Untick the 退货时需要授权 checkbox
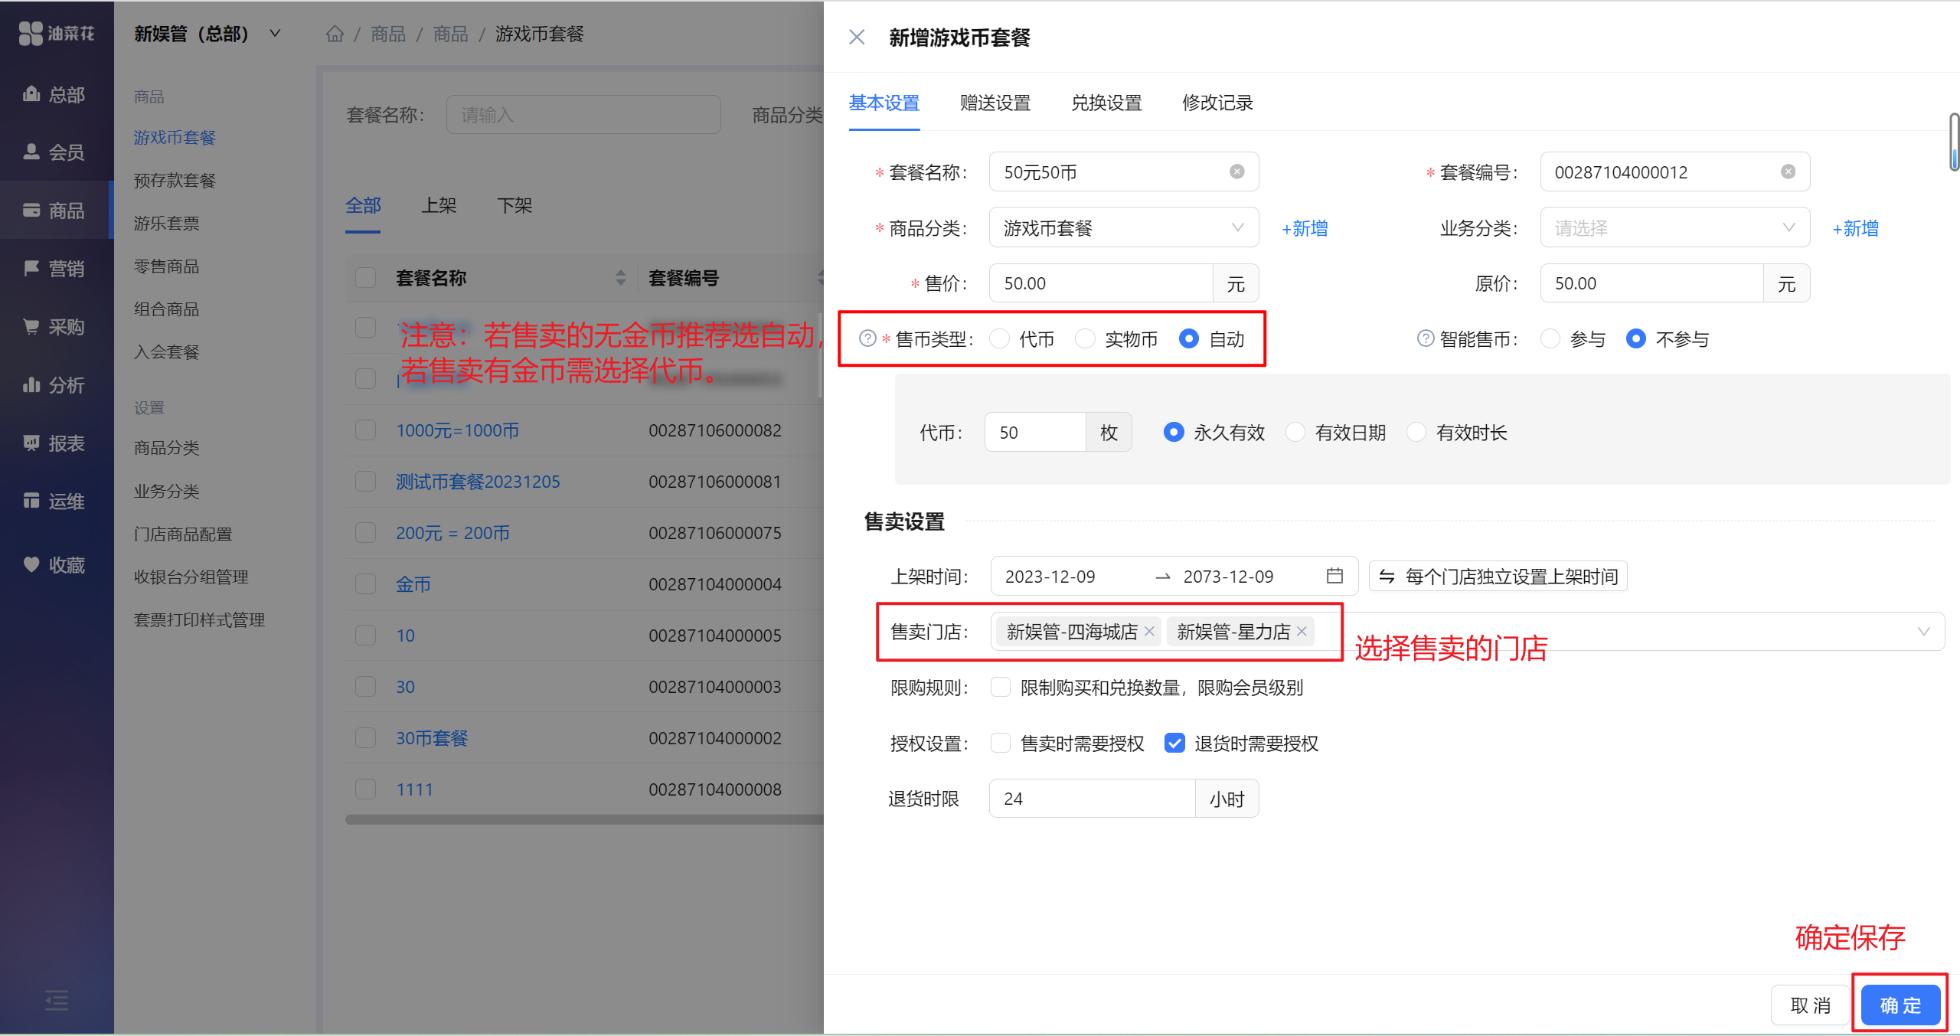The height and width of the screenshot is (1036, 1960). point(1175,743)
